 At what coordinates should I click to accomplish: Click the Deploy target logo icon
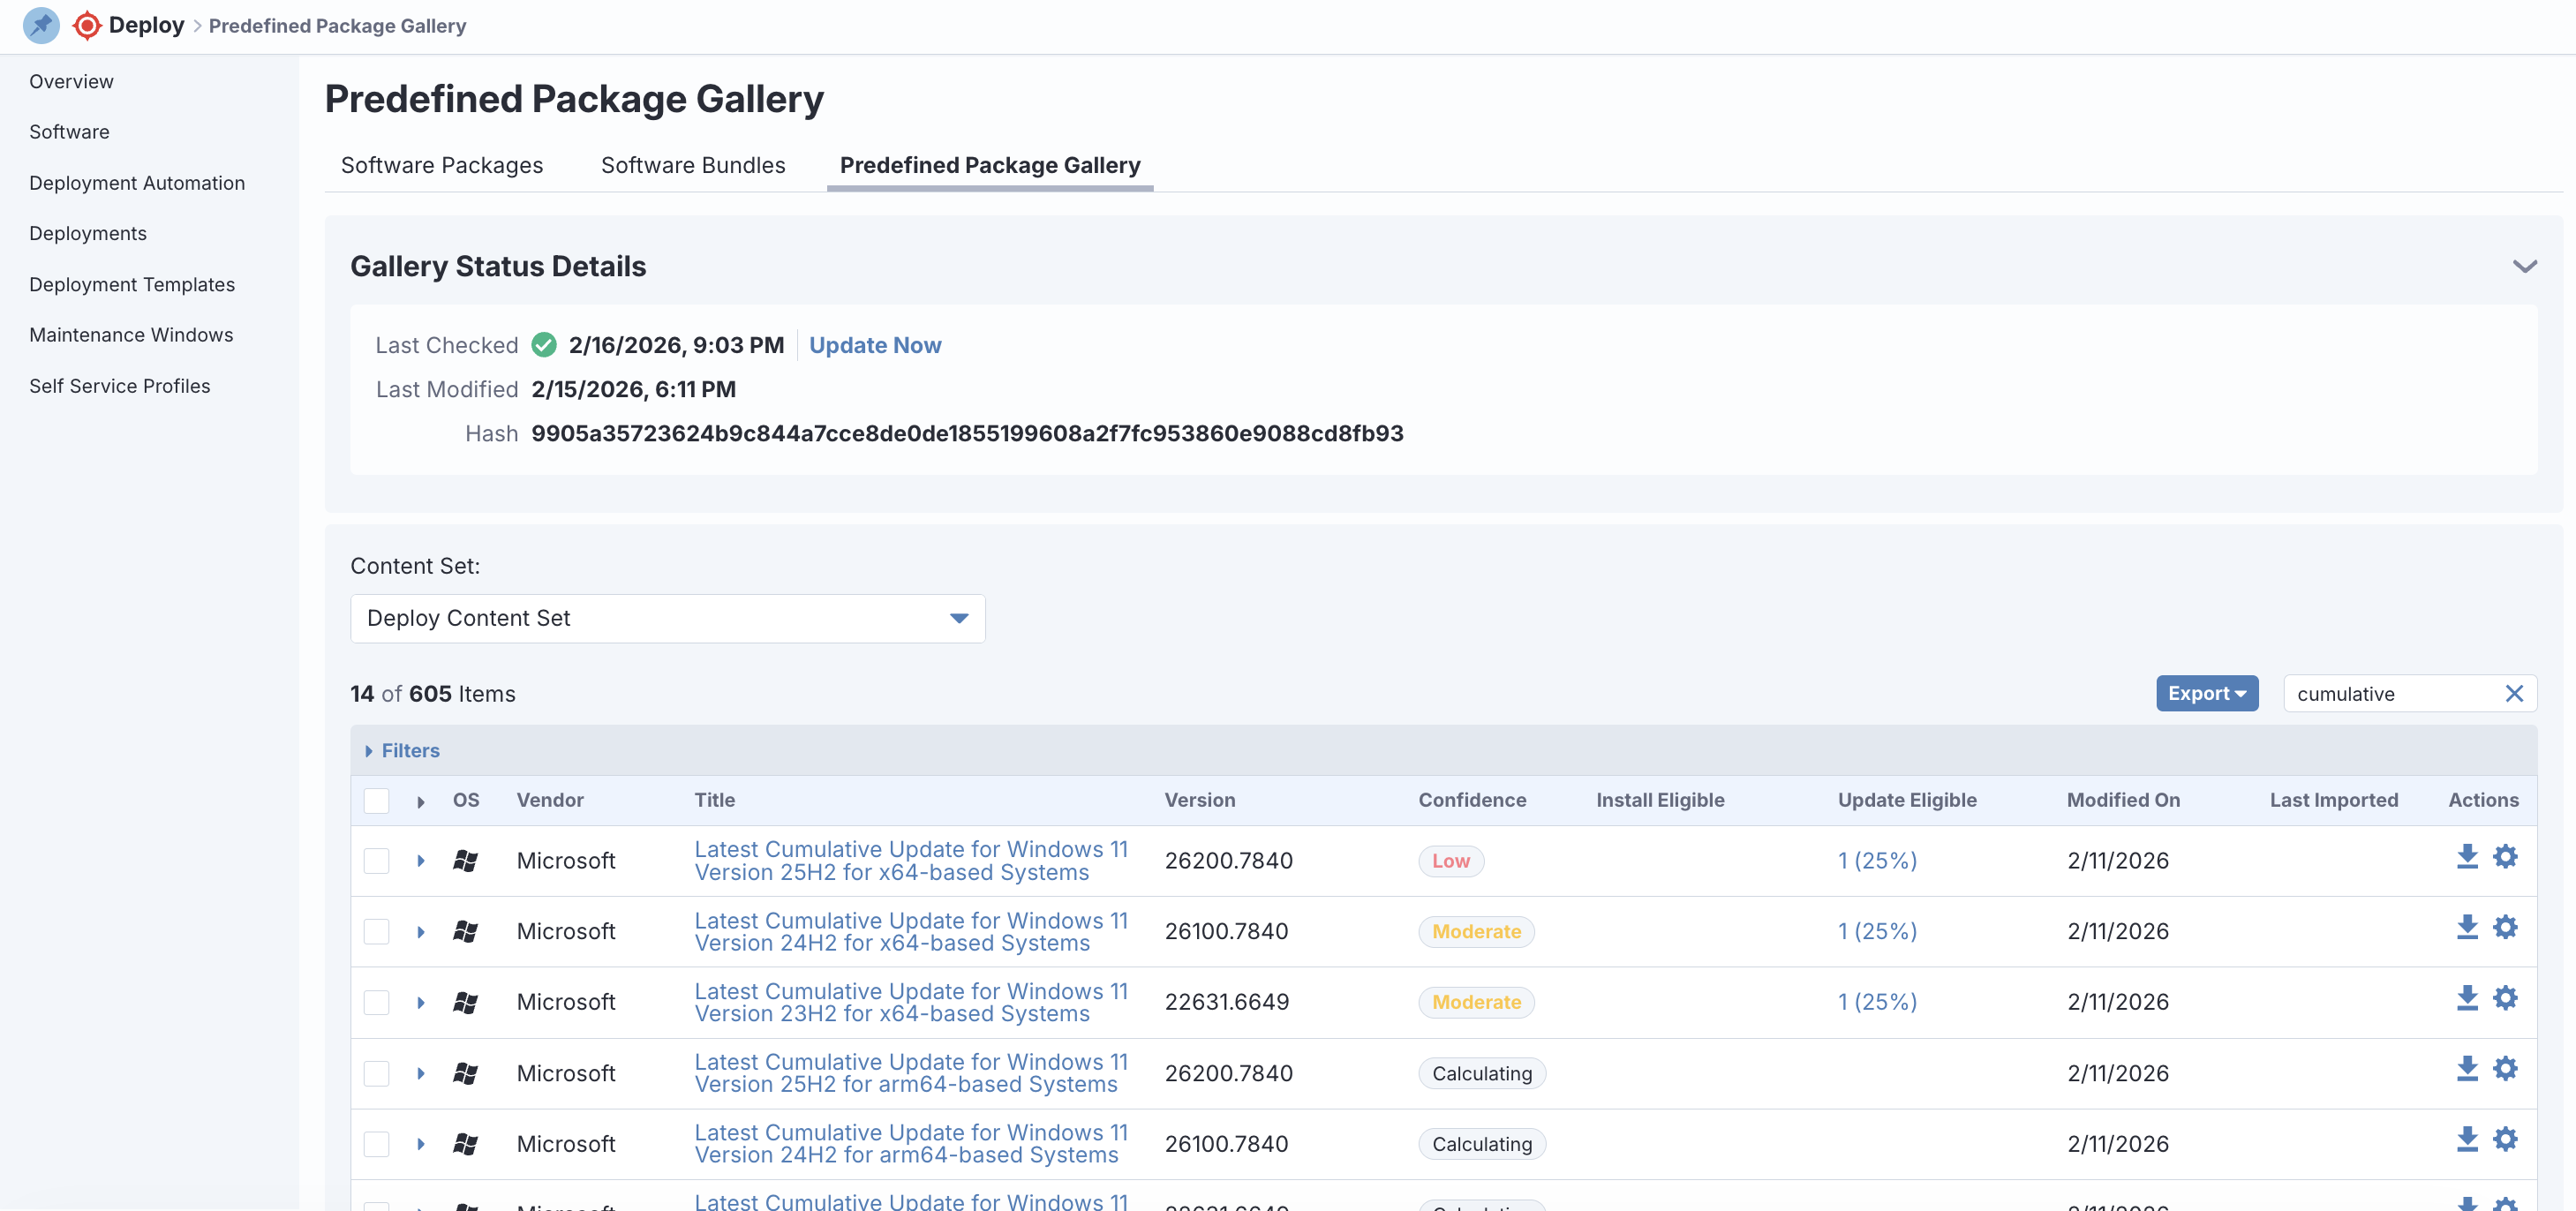coord(87,25)
